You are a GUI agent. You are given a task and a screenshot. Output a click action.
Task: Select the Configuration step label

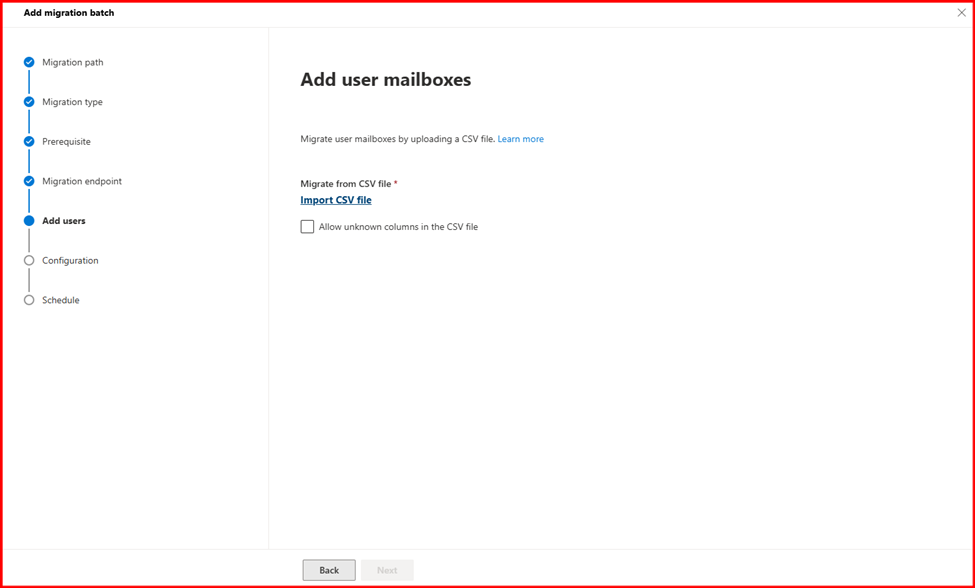pyautogui.click(x=70, y=261)
